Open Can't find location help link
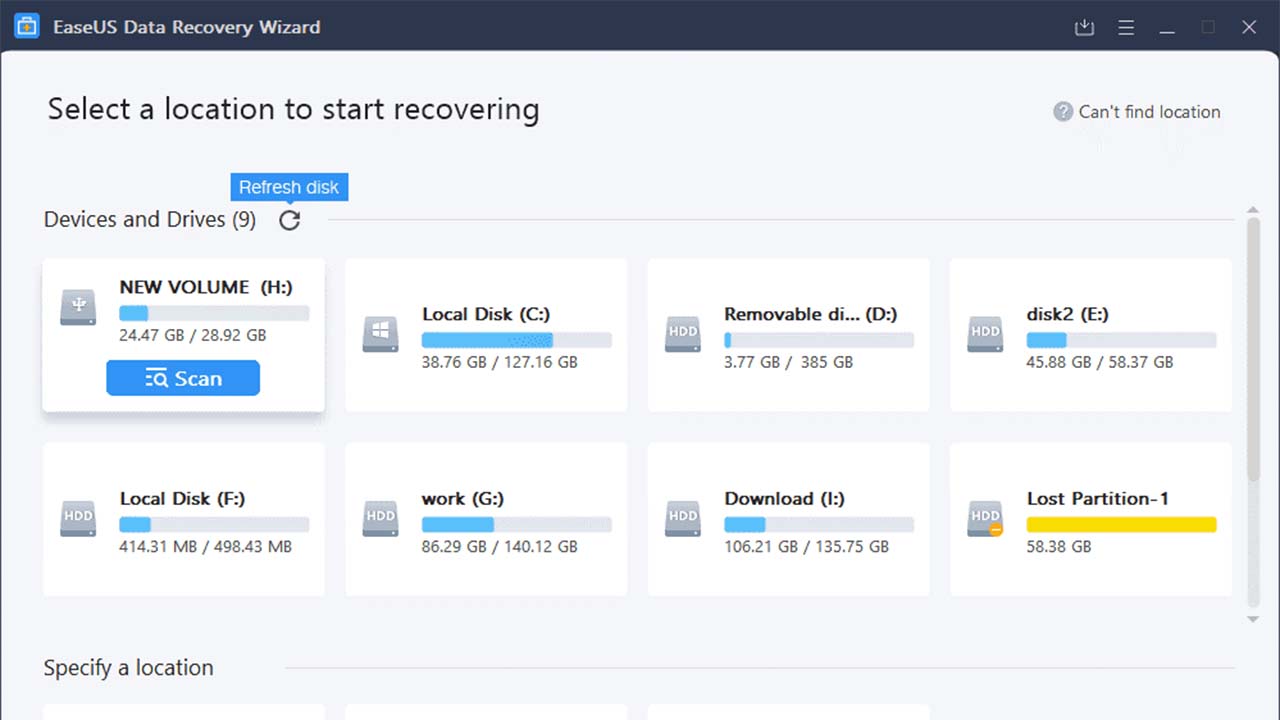The width and height of the screenshot is (1280, 720). [x=1149, y=112]
